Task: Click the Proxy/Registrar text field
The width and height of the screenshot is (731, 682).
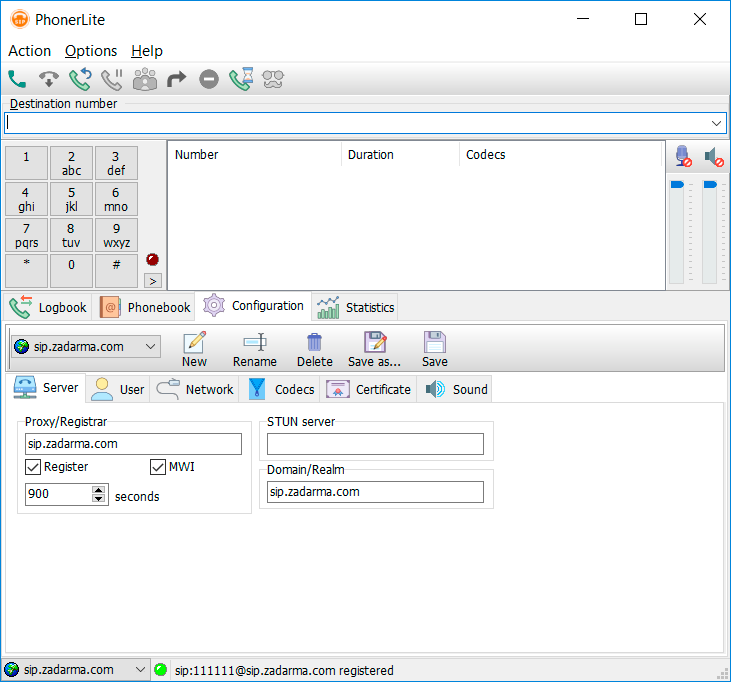Action: [x=133, y=444]
